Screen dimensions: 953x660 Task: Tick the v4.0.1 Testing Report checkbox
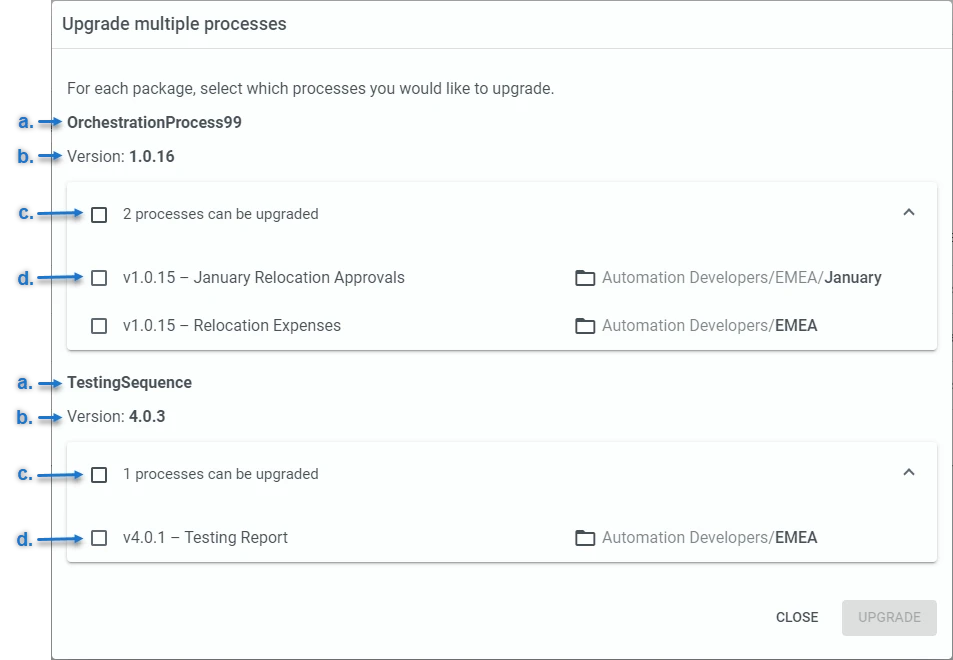pos(99,538)
